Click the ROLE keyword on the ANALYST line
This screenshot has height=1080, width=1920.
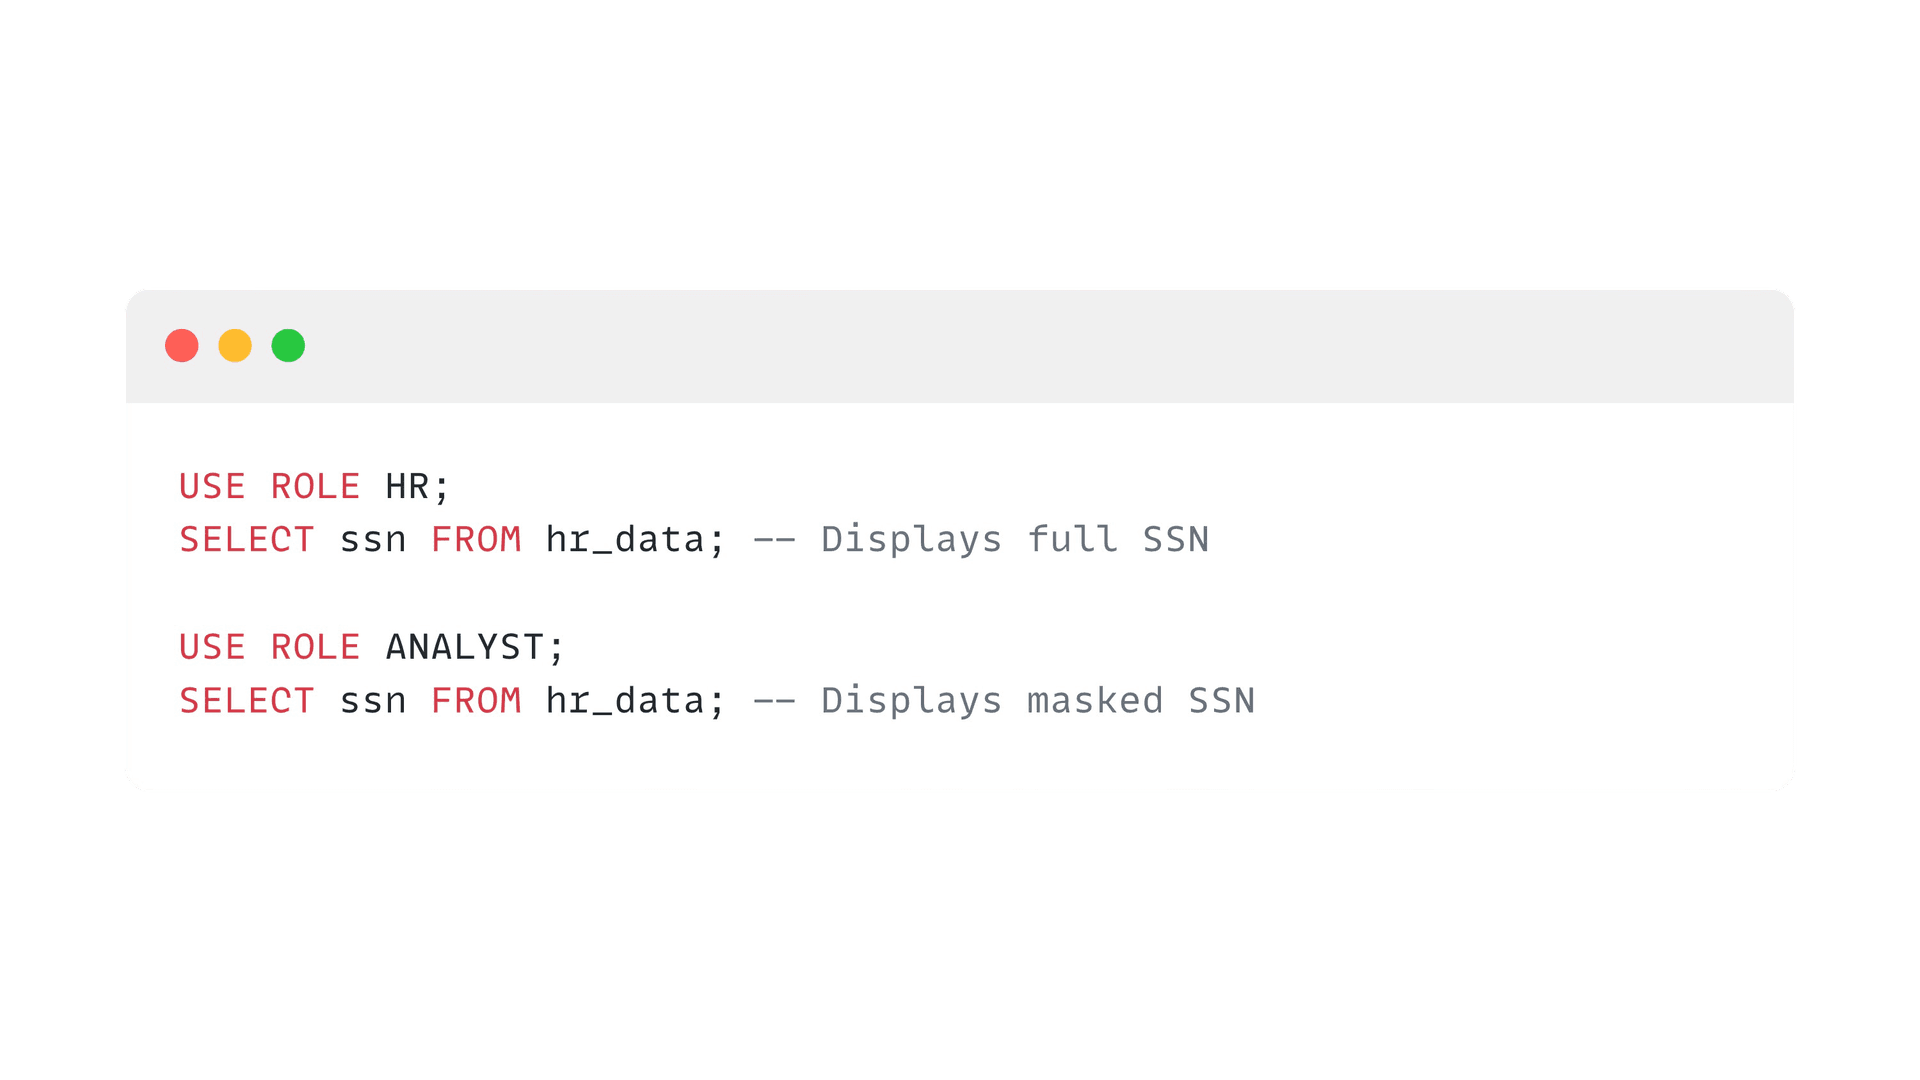pos(315,648)
